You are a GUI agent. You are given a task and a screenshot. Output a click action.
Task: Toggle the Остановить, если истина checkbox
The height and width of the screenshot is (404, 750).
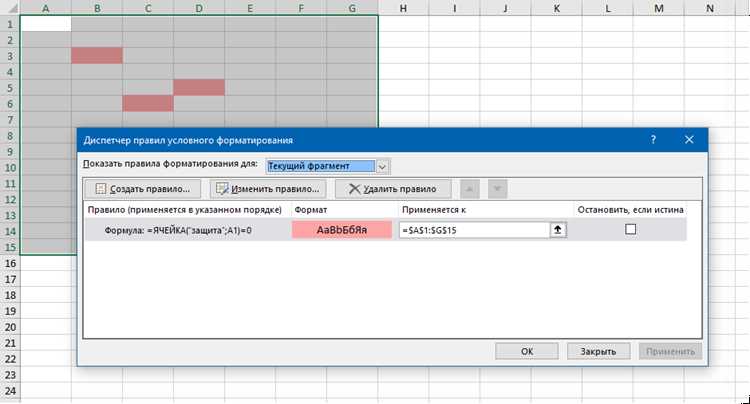(x=630, y=229)
